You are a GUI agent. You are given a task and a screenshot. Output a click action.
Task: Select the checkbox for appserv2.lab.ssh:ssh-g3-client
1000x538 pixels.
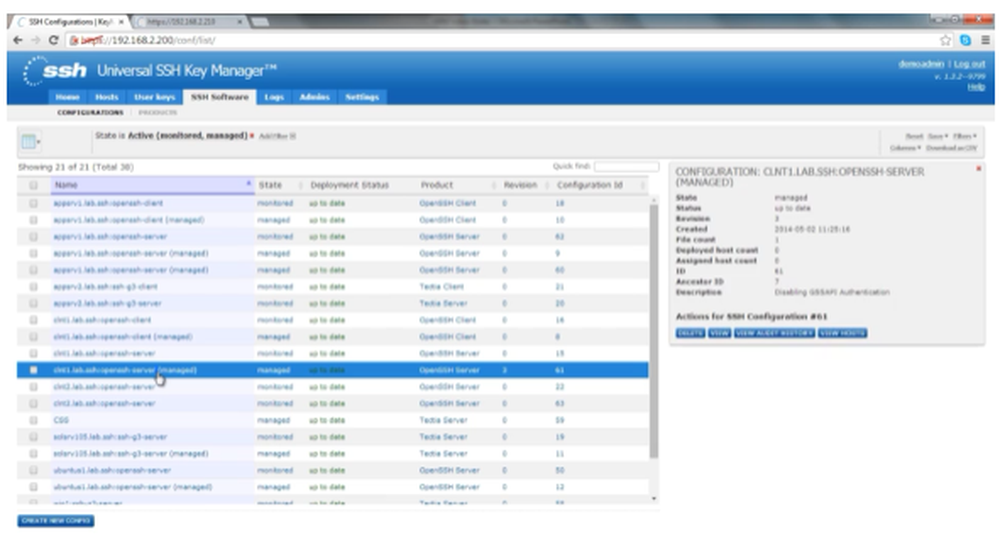(x=33, y=287)
